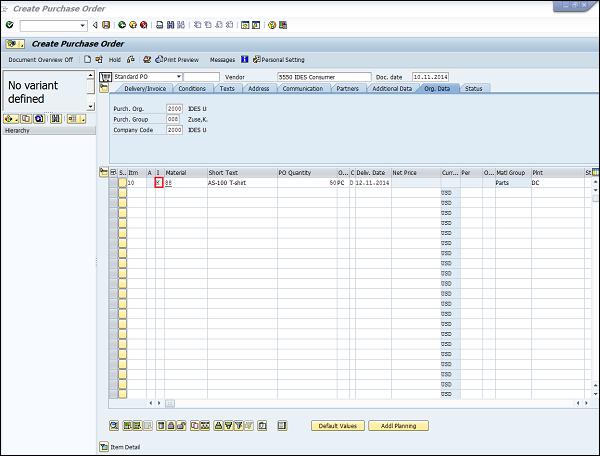Open Print Preview

(177, 60)
